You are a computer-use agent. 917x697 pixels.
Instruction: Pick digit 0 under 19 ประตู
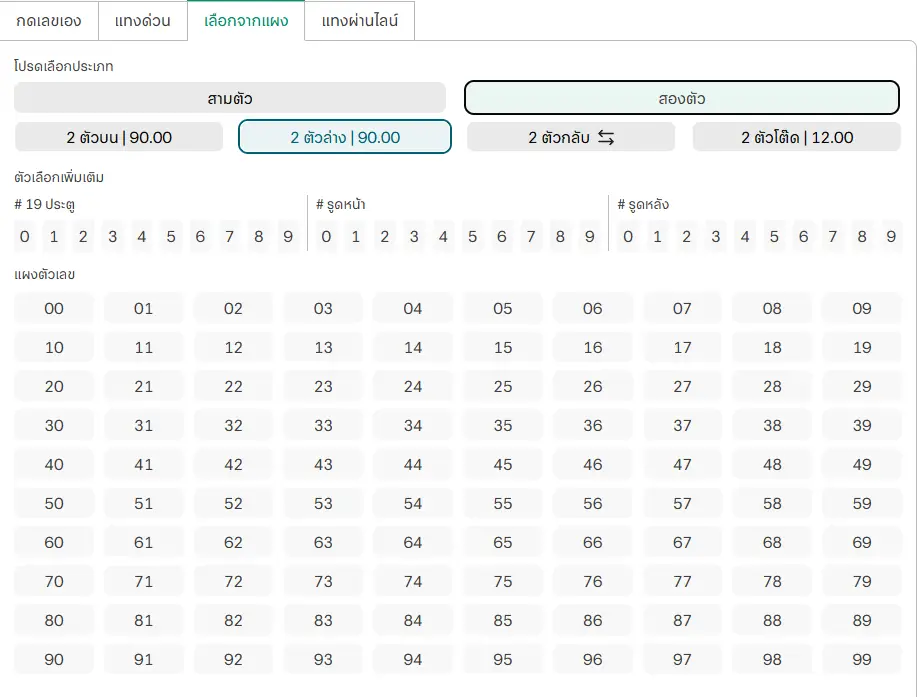25,237
